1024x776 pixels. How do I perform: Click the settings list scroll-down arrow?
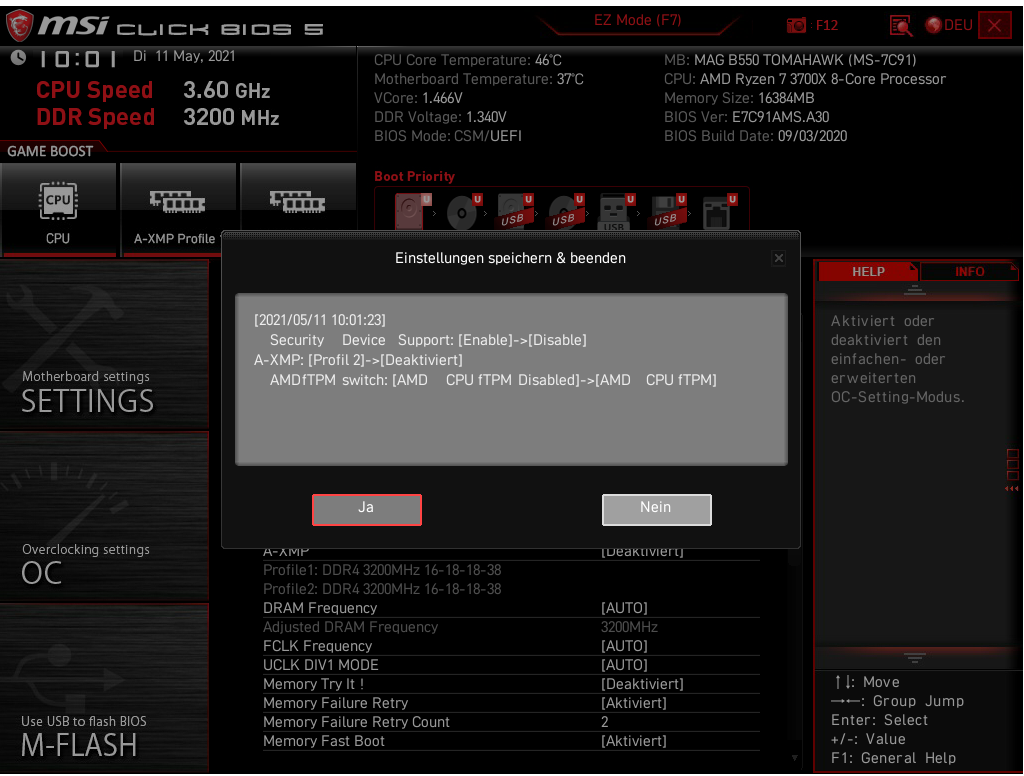pyautogui.click(x=795, y=758)
